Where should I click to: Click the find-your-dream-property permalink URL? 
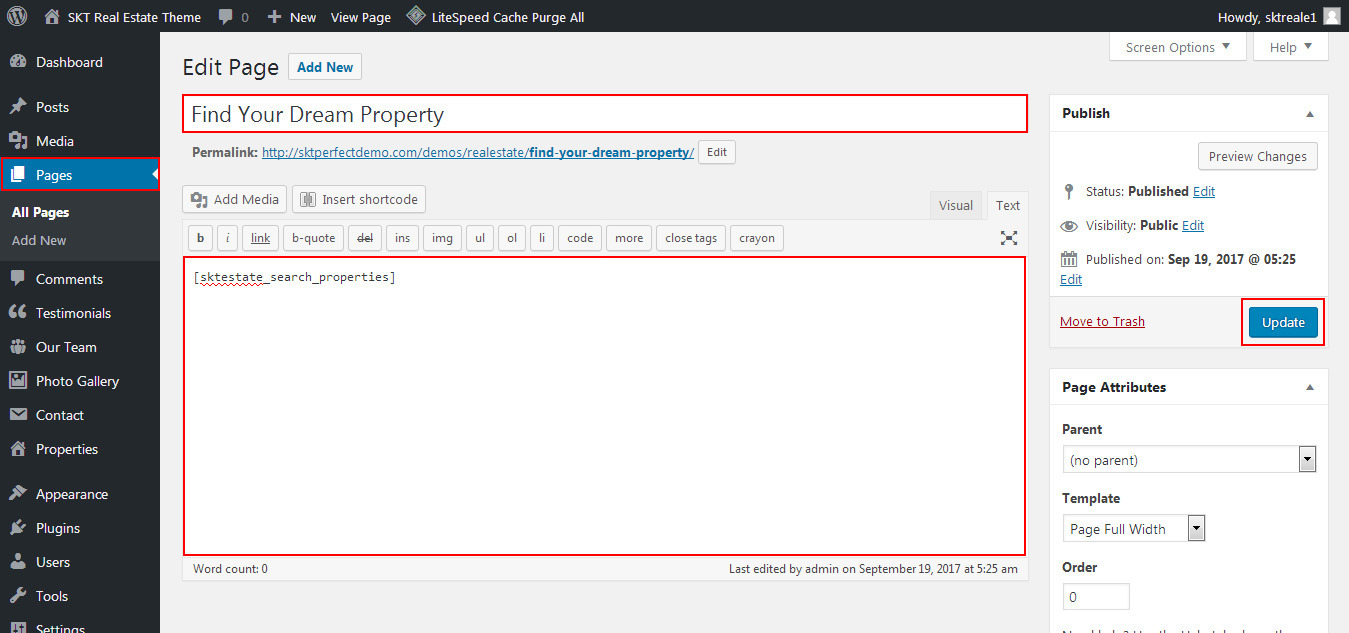tap(478, 153)
